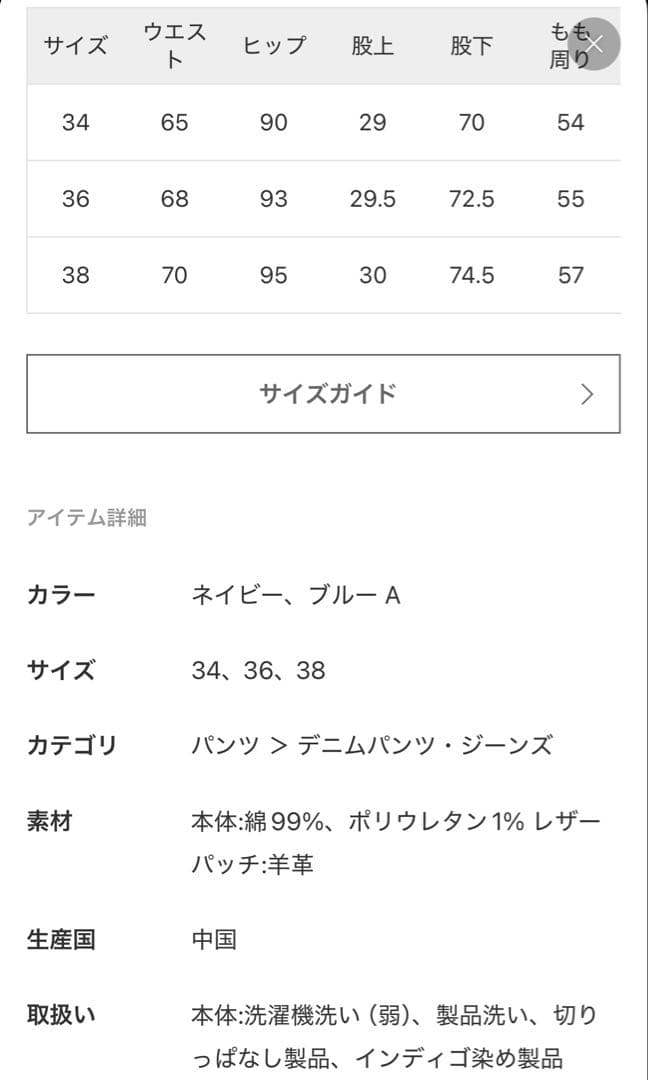Close the size chart overlay with the X icon
The image size is (648, 1080).
click(594, 44)
